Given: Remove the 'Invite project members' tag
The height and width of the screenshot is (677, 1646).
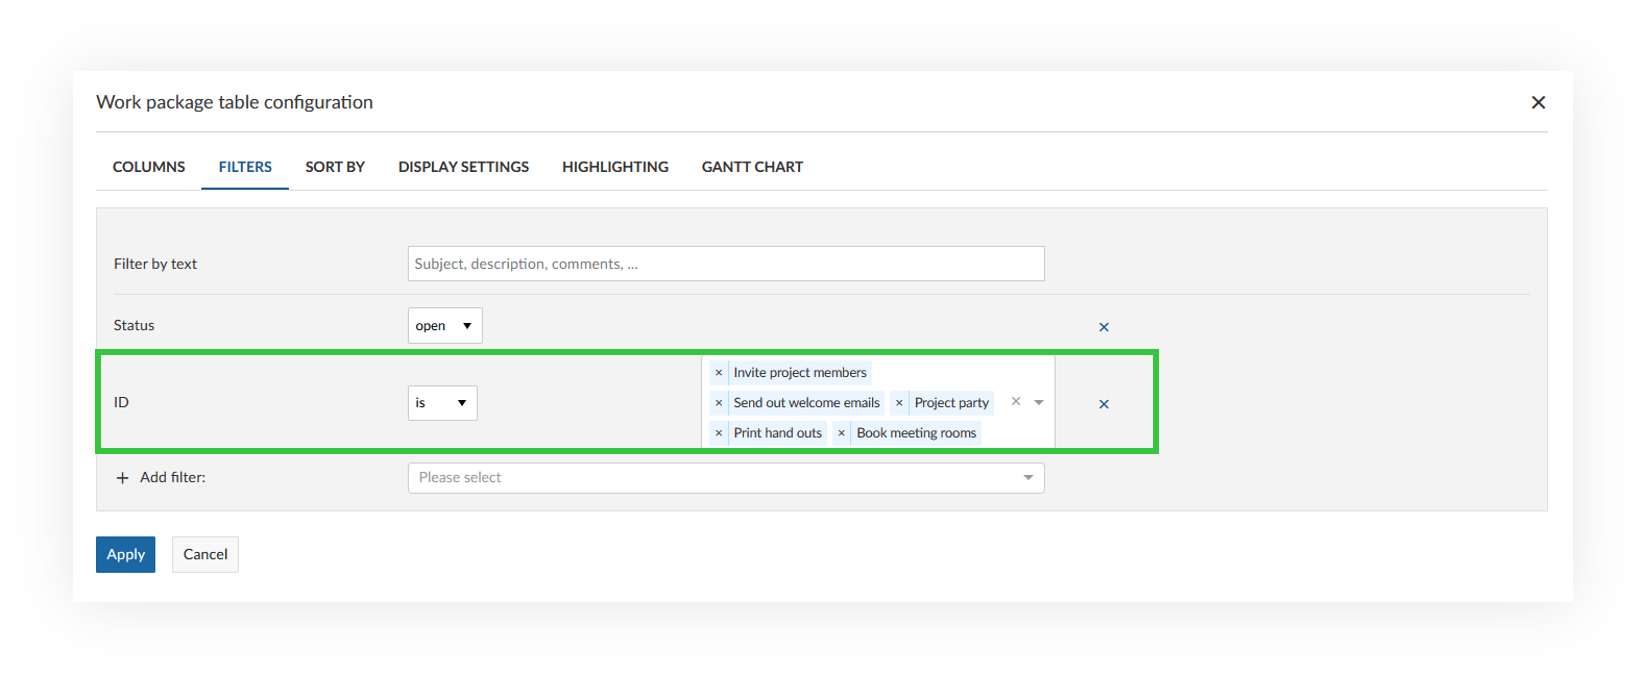Looking at the screenshot, I should [718, 373].
